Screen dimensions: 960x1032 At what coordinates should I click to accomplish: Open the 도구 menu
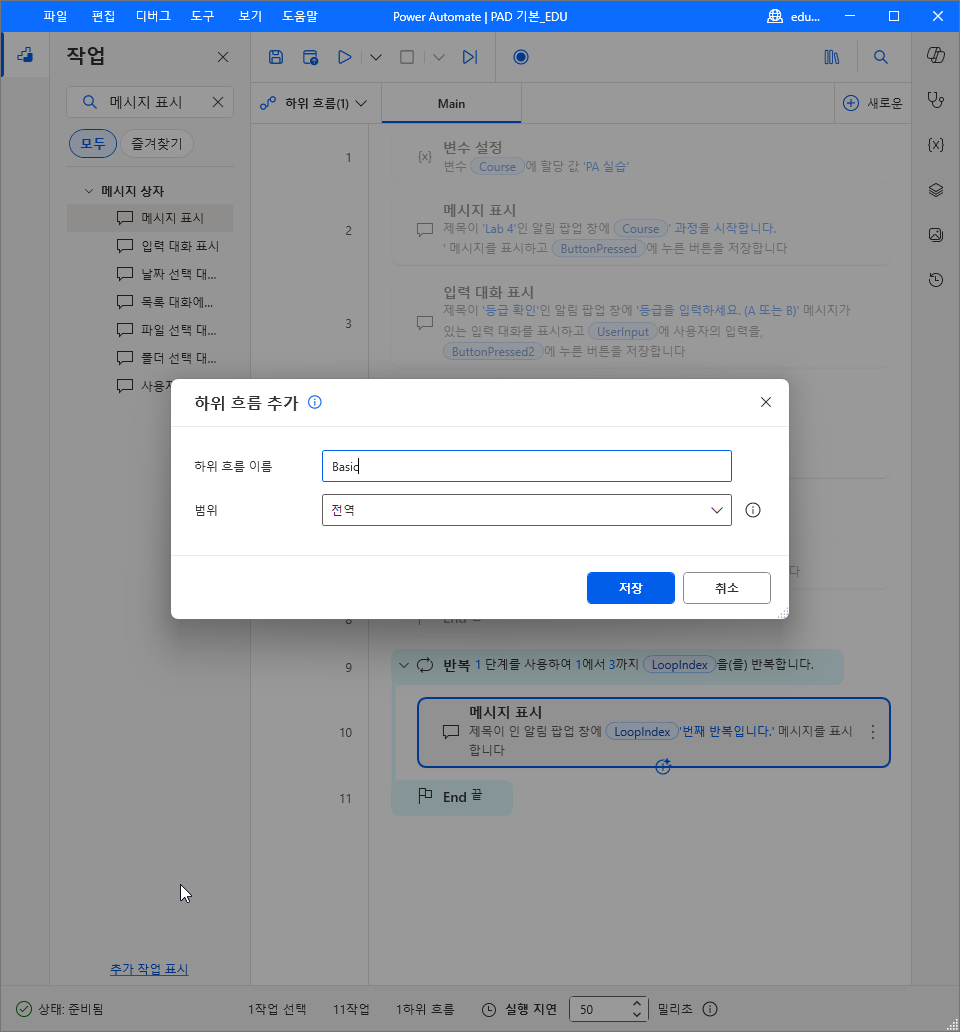tap(203, 16)
